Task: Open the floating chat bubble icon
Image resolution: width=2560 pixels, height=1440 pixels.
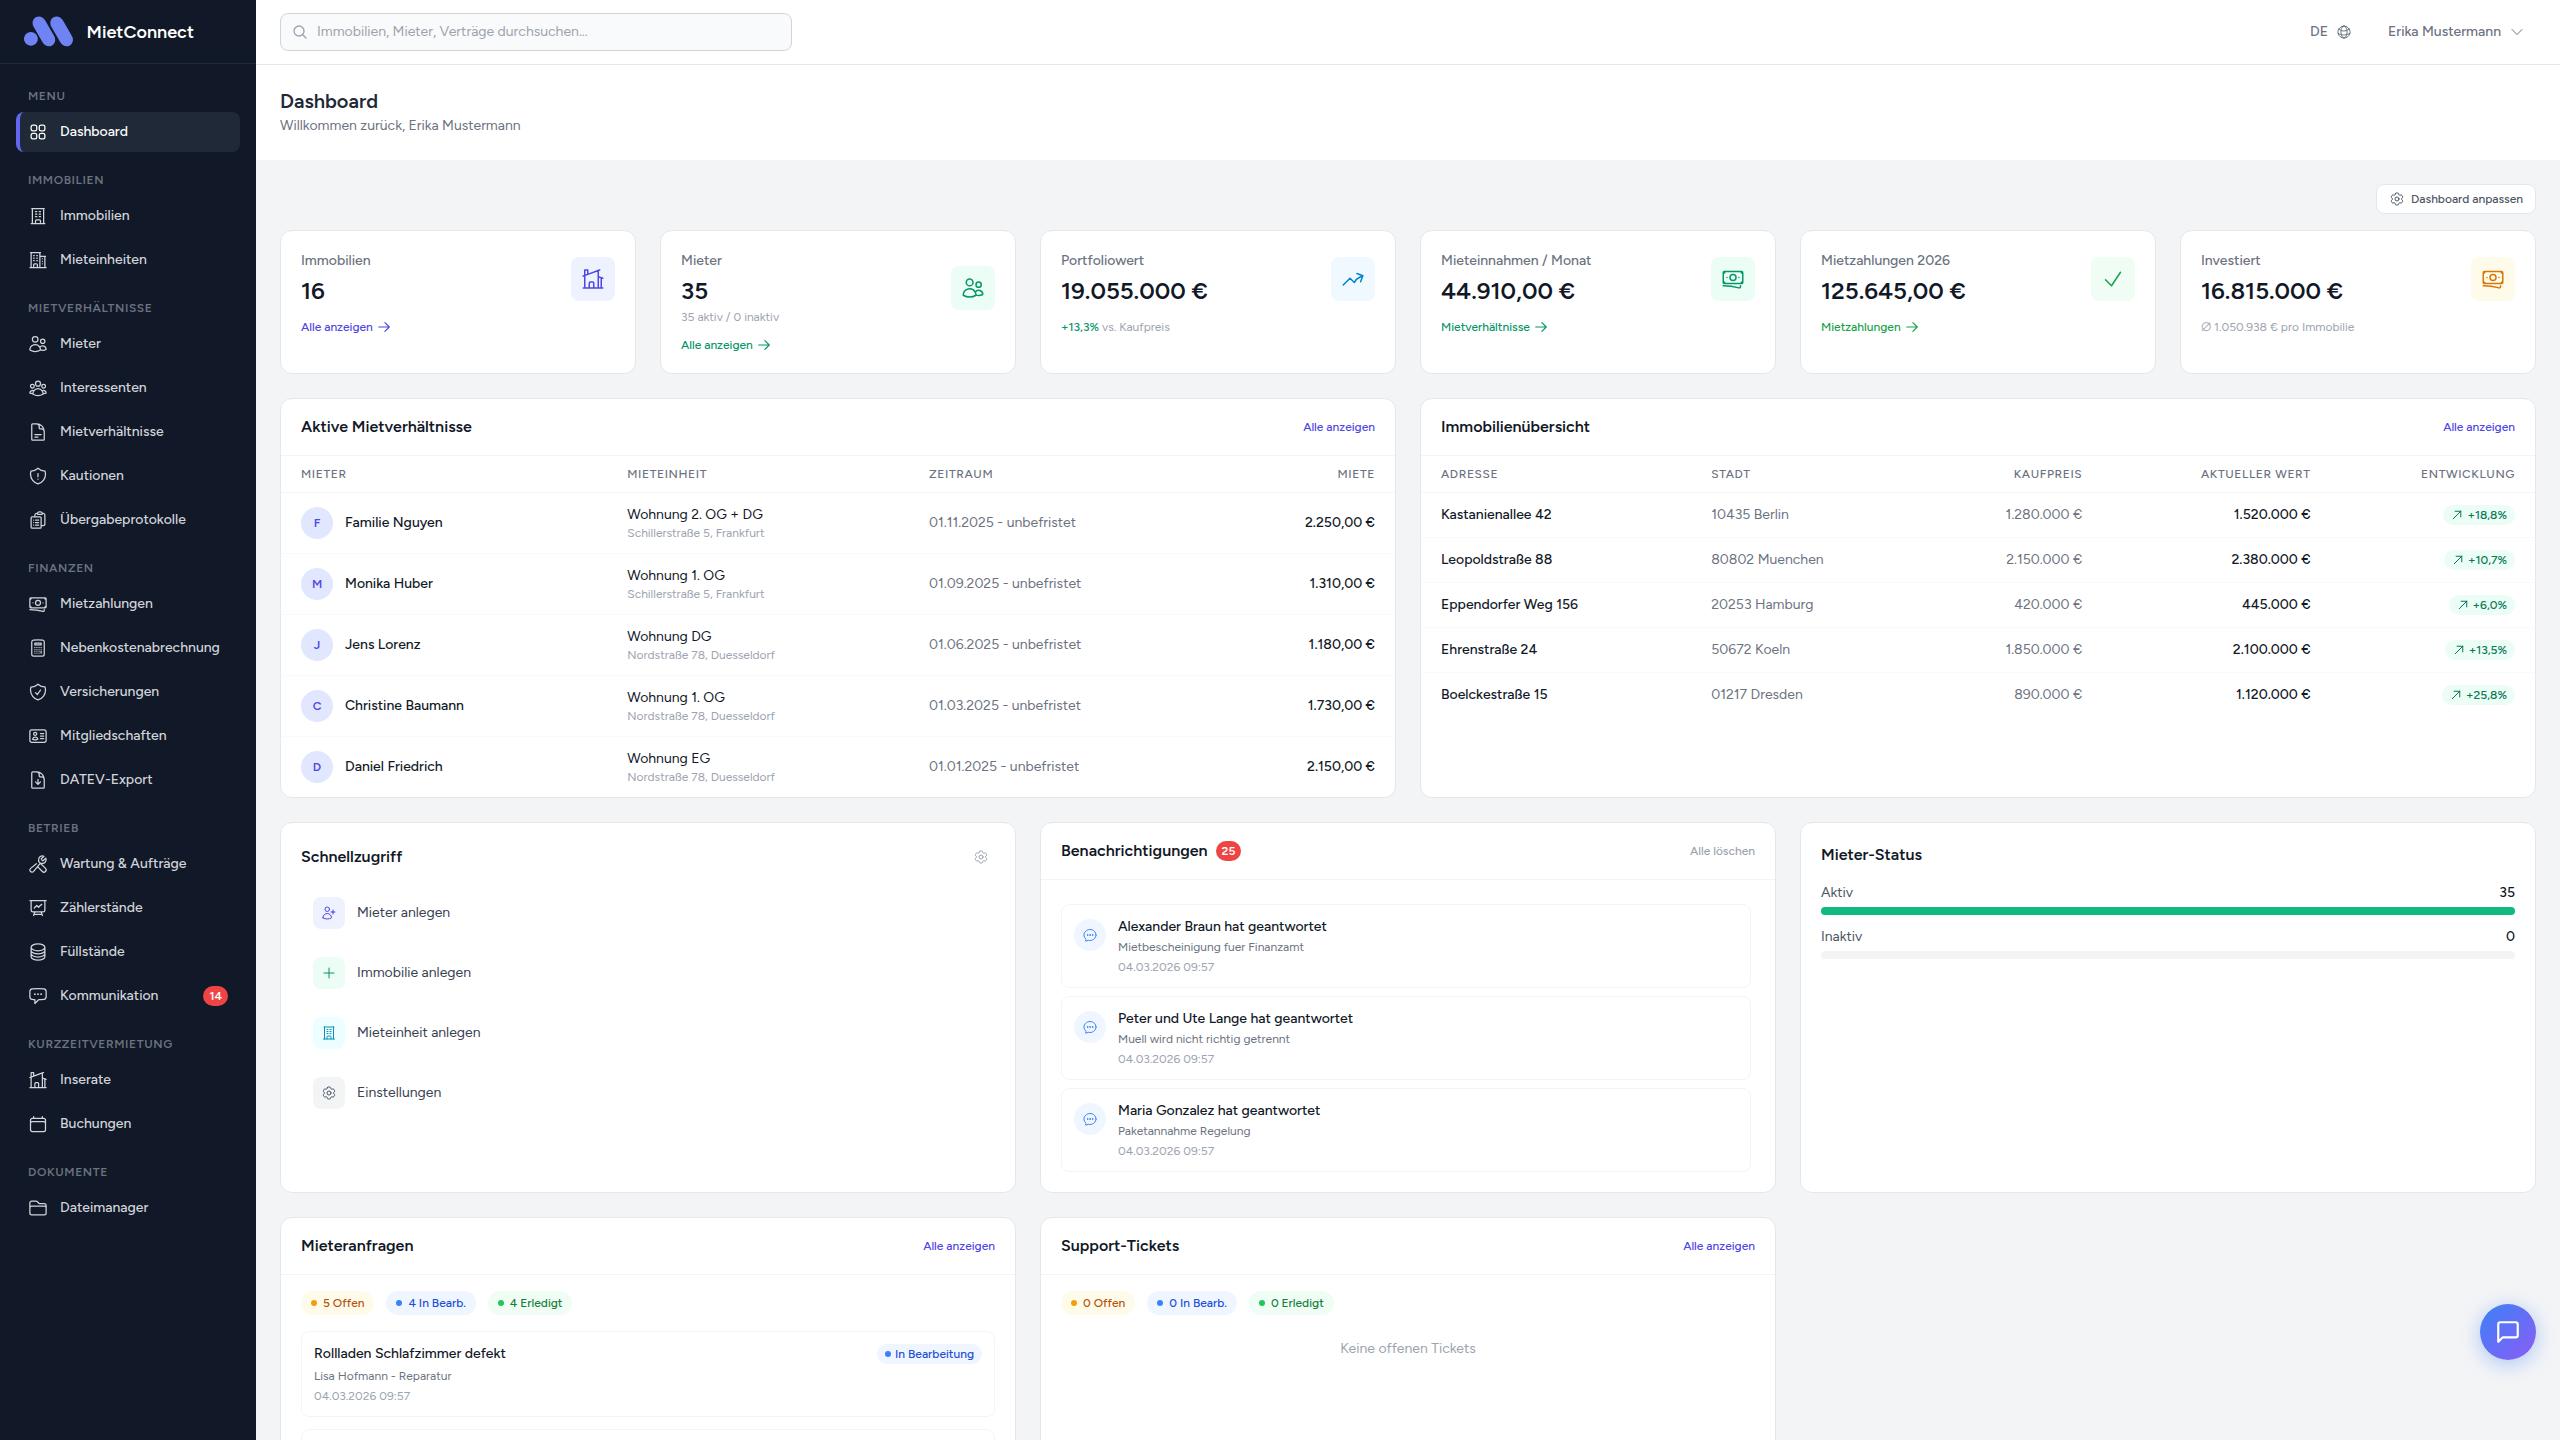Action: pos(2507,1331)
